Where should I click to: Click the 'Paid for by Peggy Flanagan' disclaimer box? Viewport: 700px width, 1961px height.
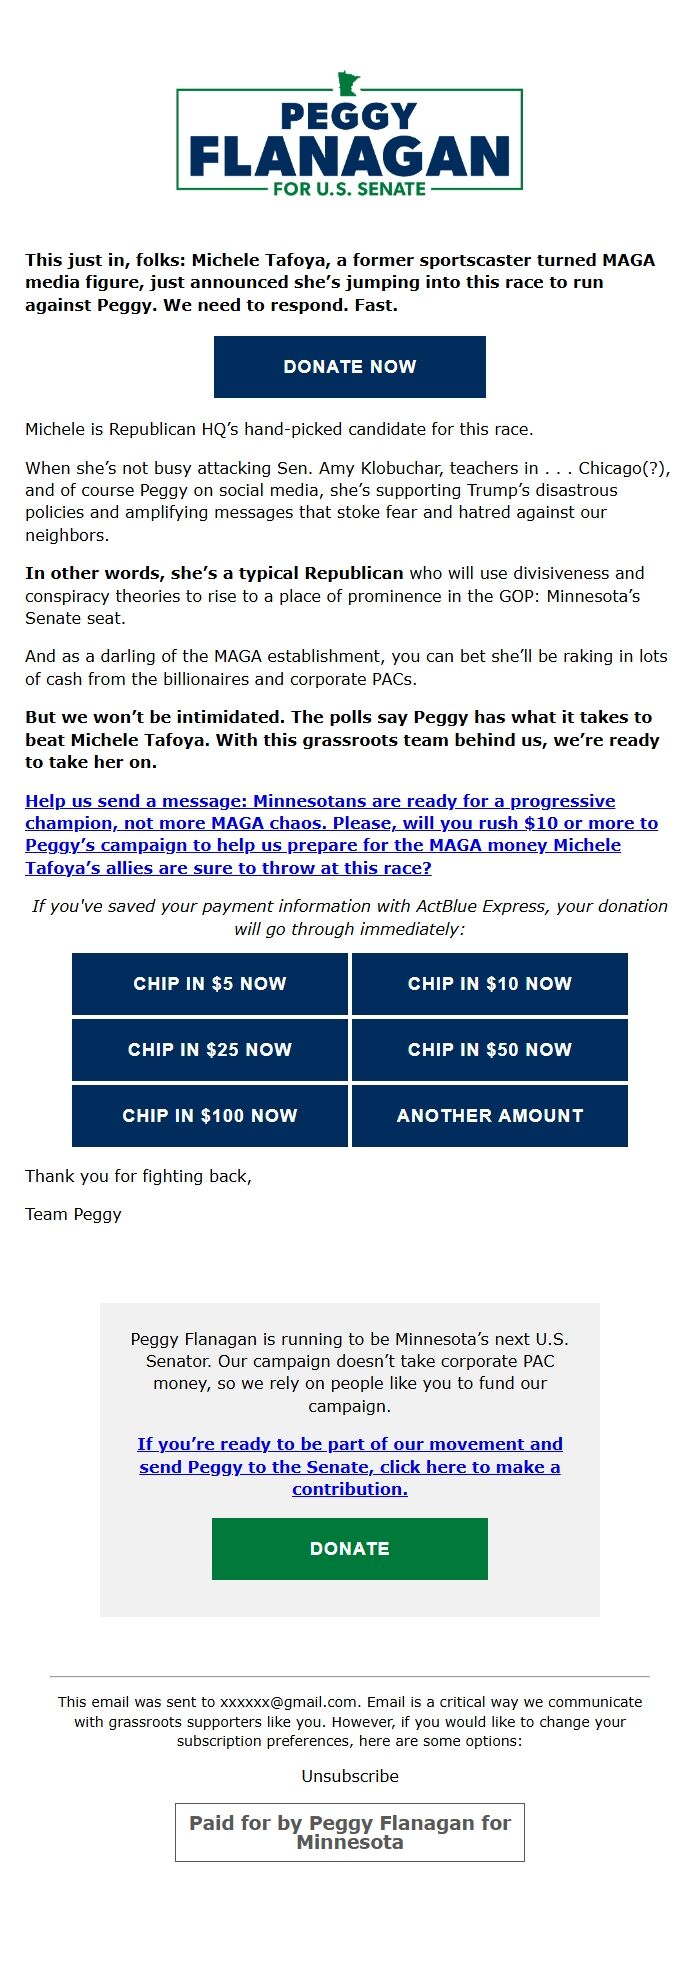(x=349, y=1832)
